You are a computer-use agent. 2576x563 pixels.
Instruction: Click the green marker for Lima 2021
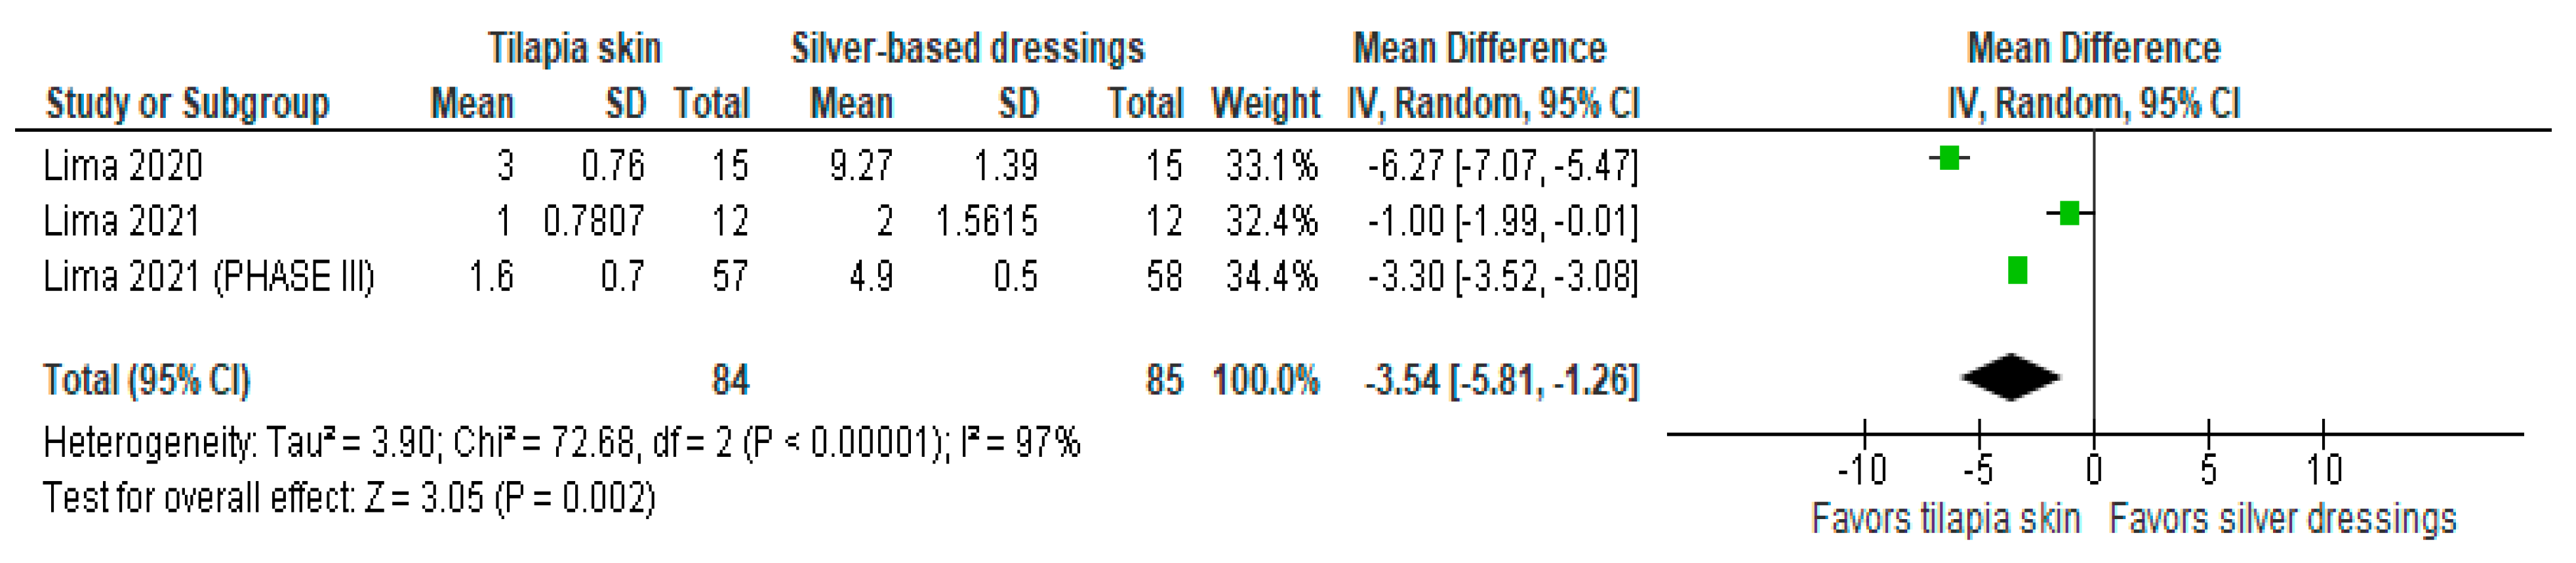pyautogui.click(x=2070, y=213)
